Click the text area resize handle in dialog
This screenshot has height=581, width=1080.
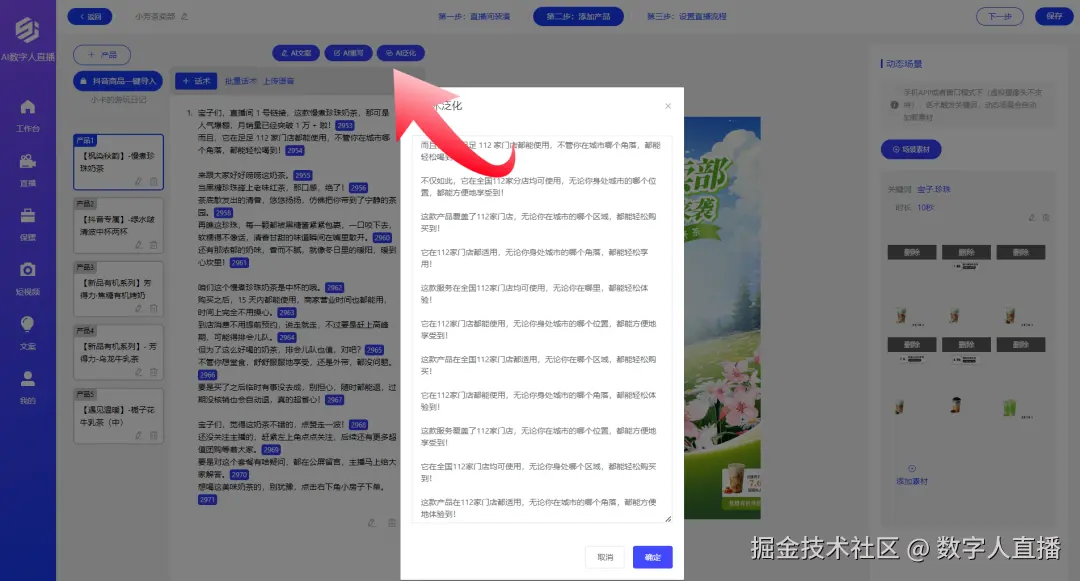click(668, 519)
